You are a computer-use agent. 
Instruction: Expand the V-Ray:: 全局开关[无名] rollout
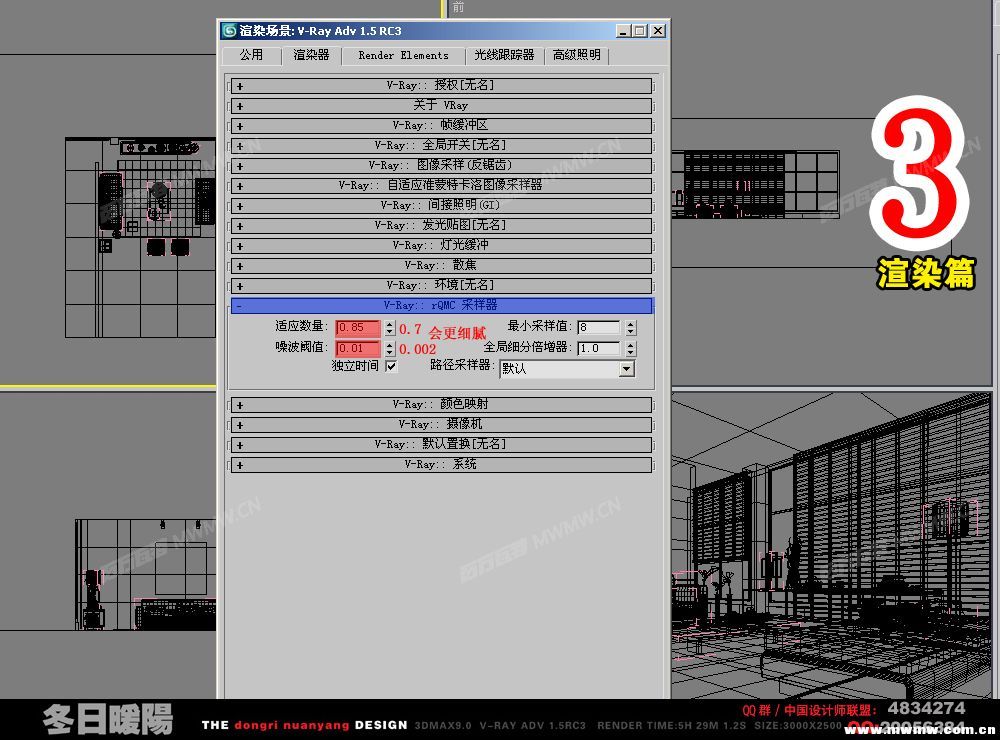tap(441, 145)
